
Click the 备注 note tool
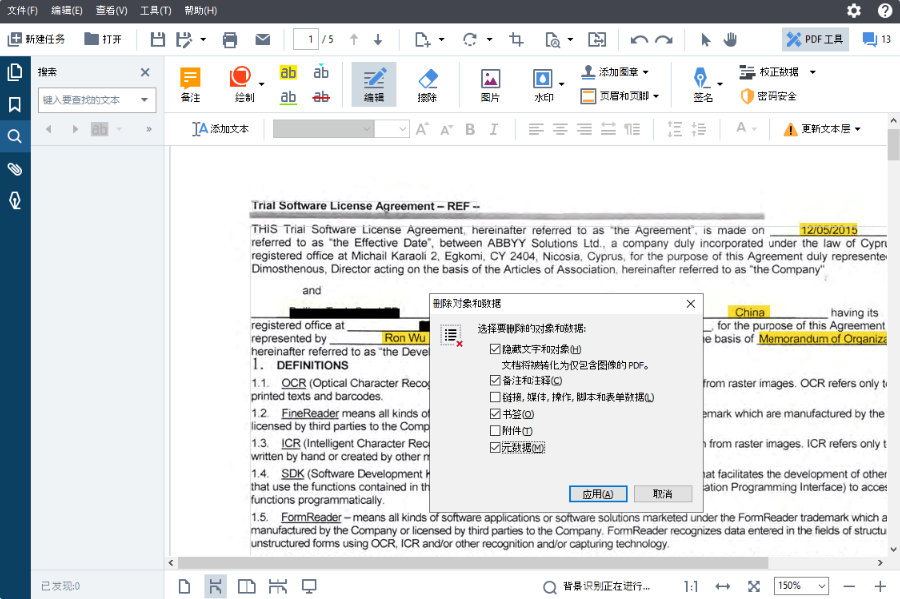tap(191, 84)
